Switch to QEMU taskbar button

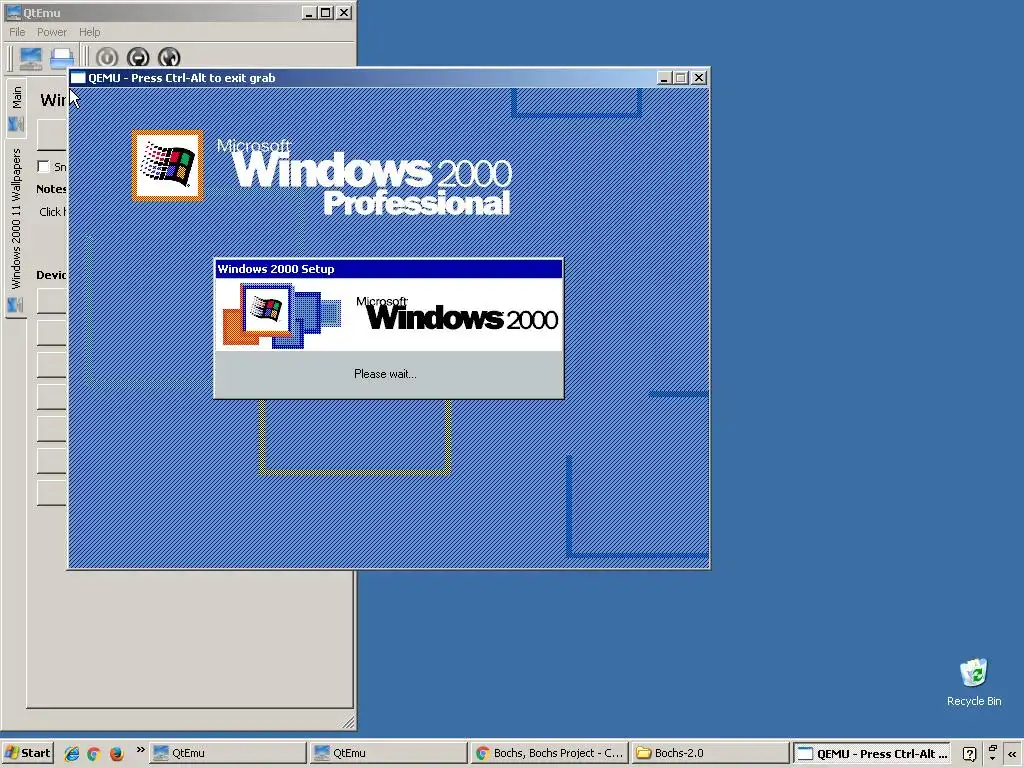point(871,753)
